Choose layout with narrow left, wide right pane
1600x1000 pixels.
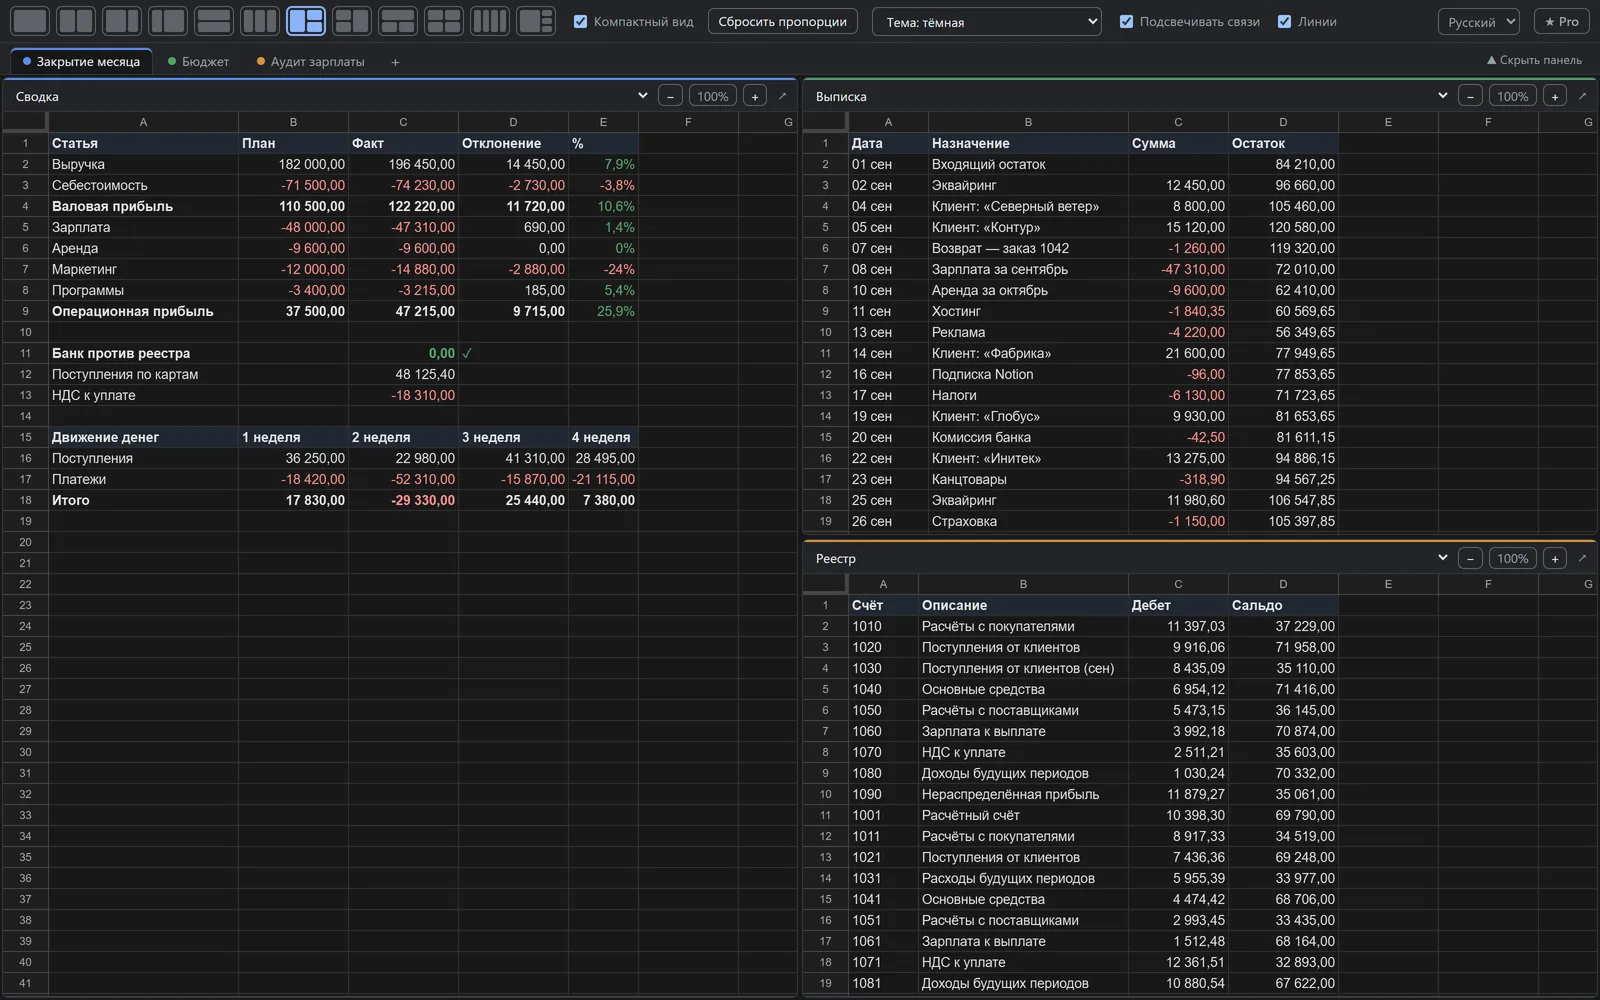click(x=168, y=21)
